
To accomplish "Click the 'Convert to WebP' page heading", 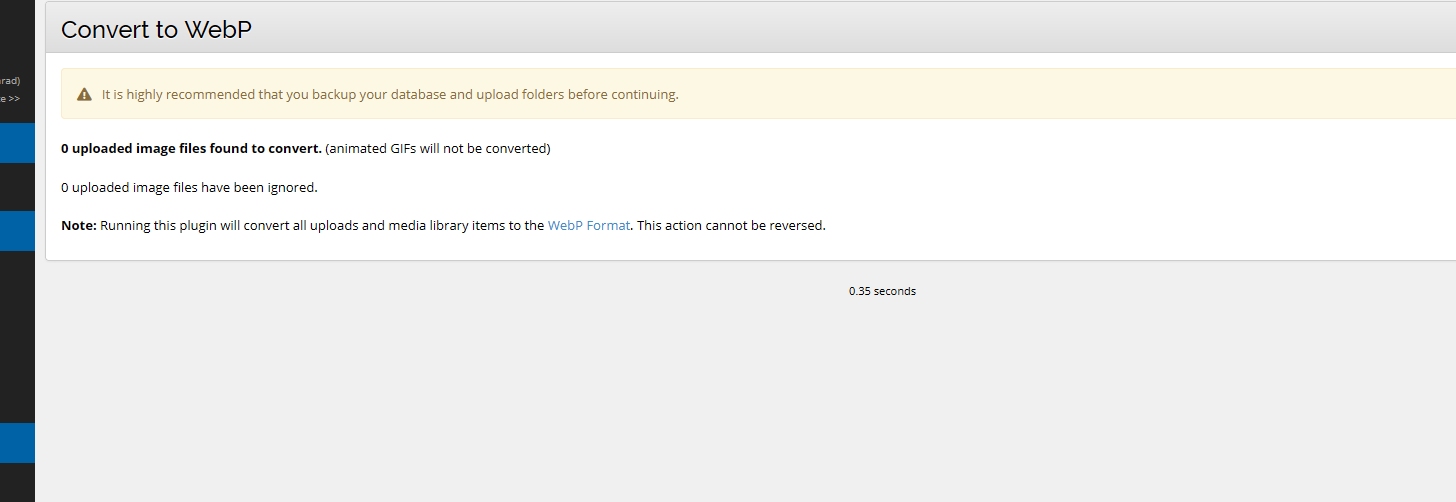I will [x=156, y=30].
